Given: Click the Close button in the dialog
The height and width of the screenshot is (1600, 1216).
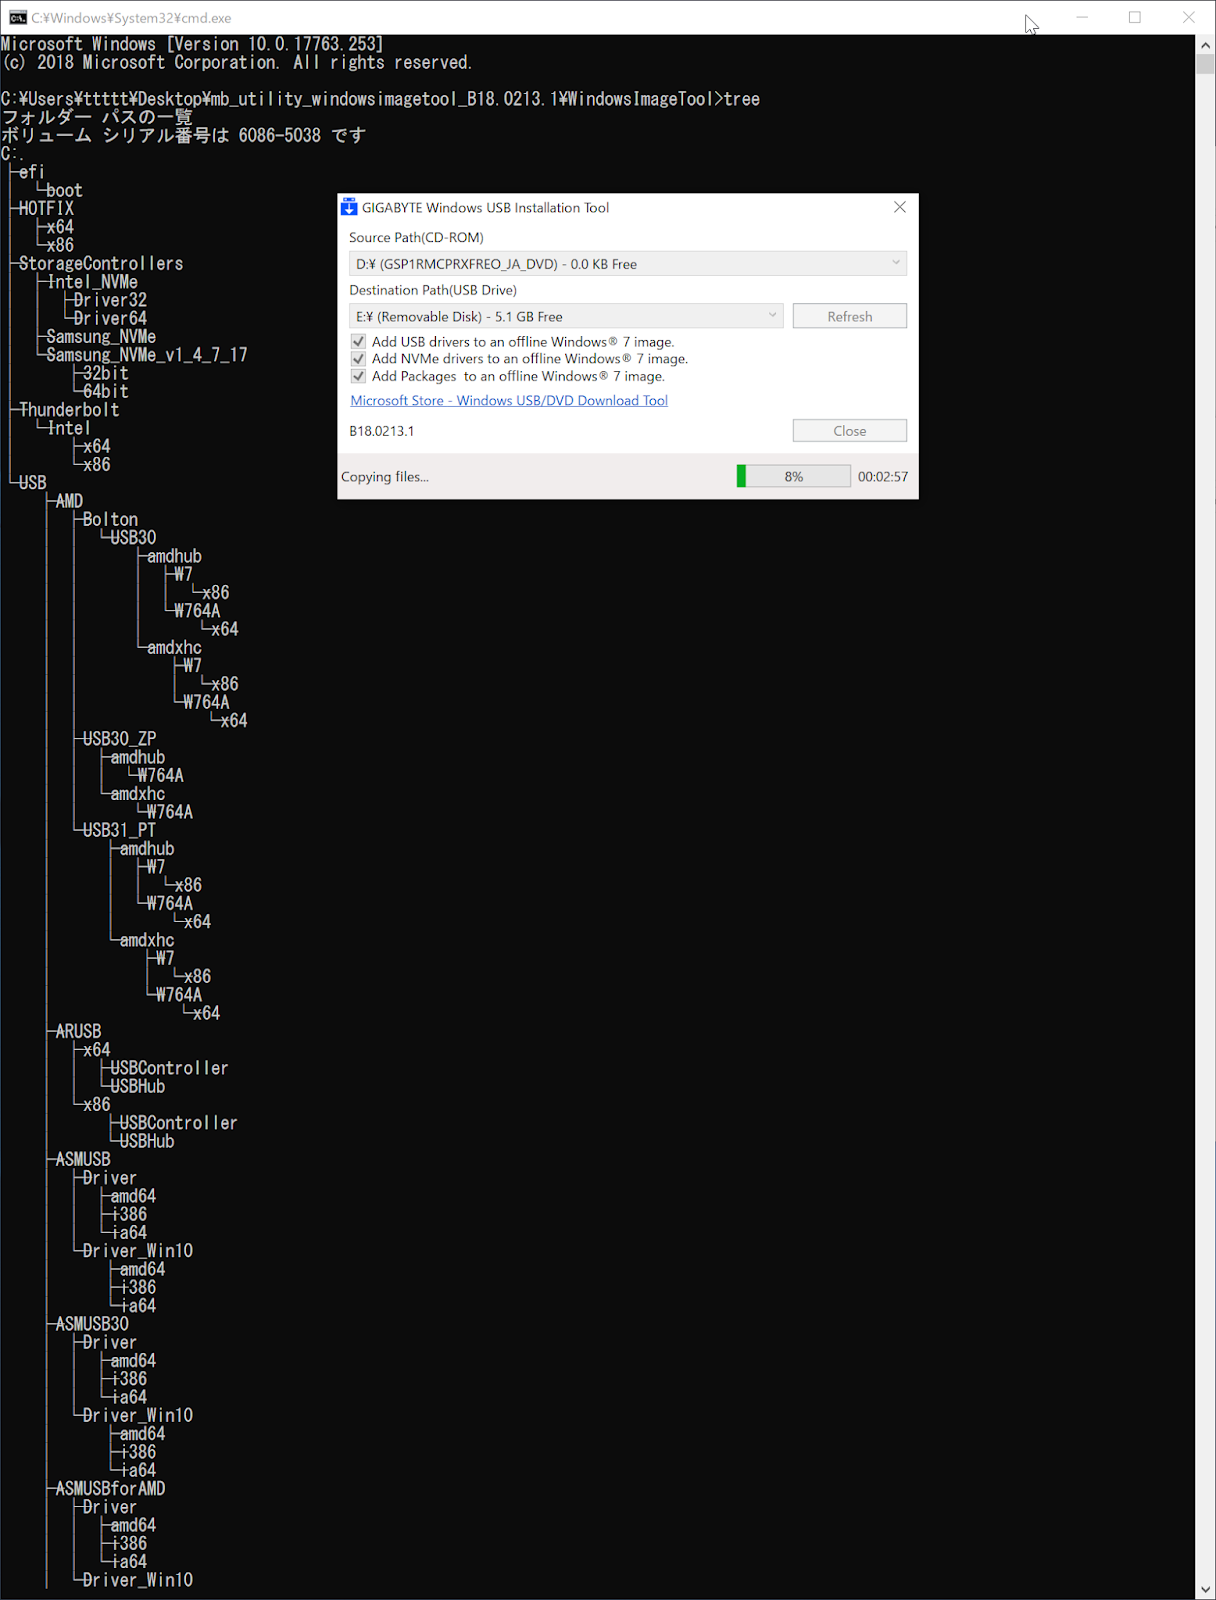Looking at the screenshot, I should 850,431.
